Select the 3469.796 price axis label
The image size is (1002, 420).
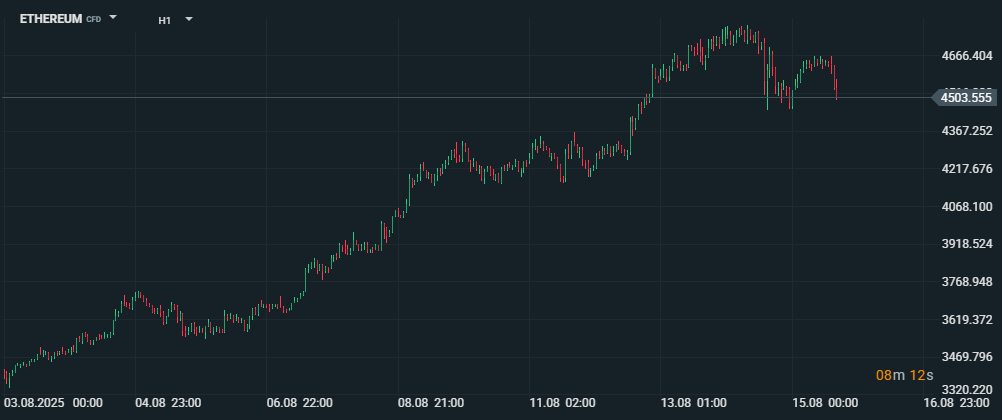(x=966, y=357)
